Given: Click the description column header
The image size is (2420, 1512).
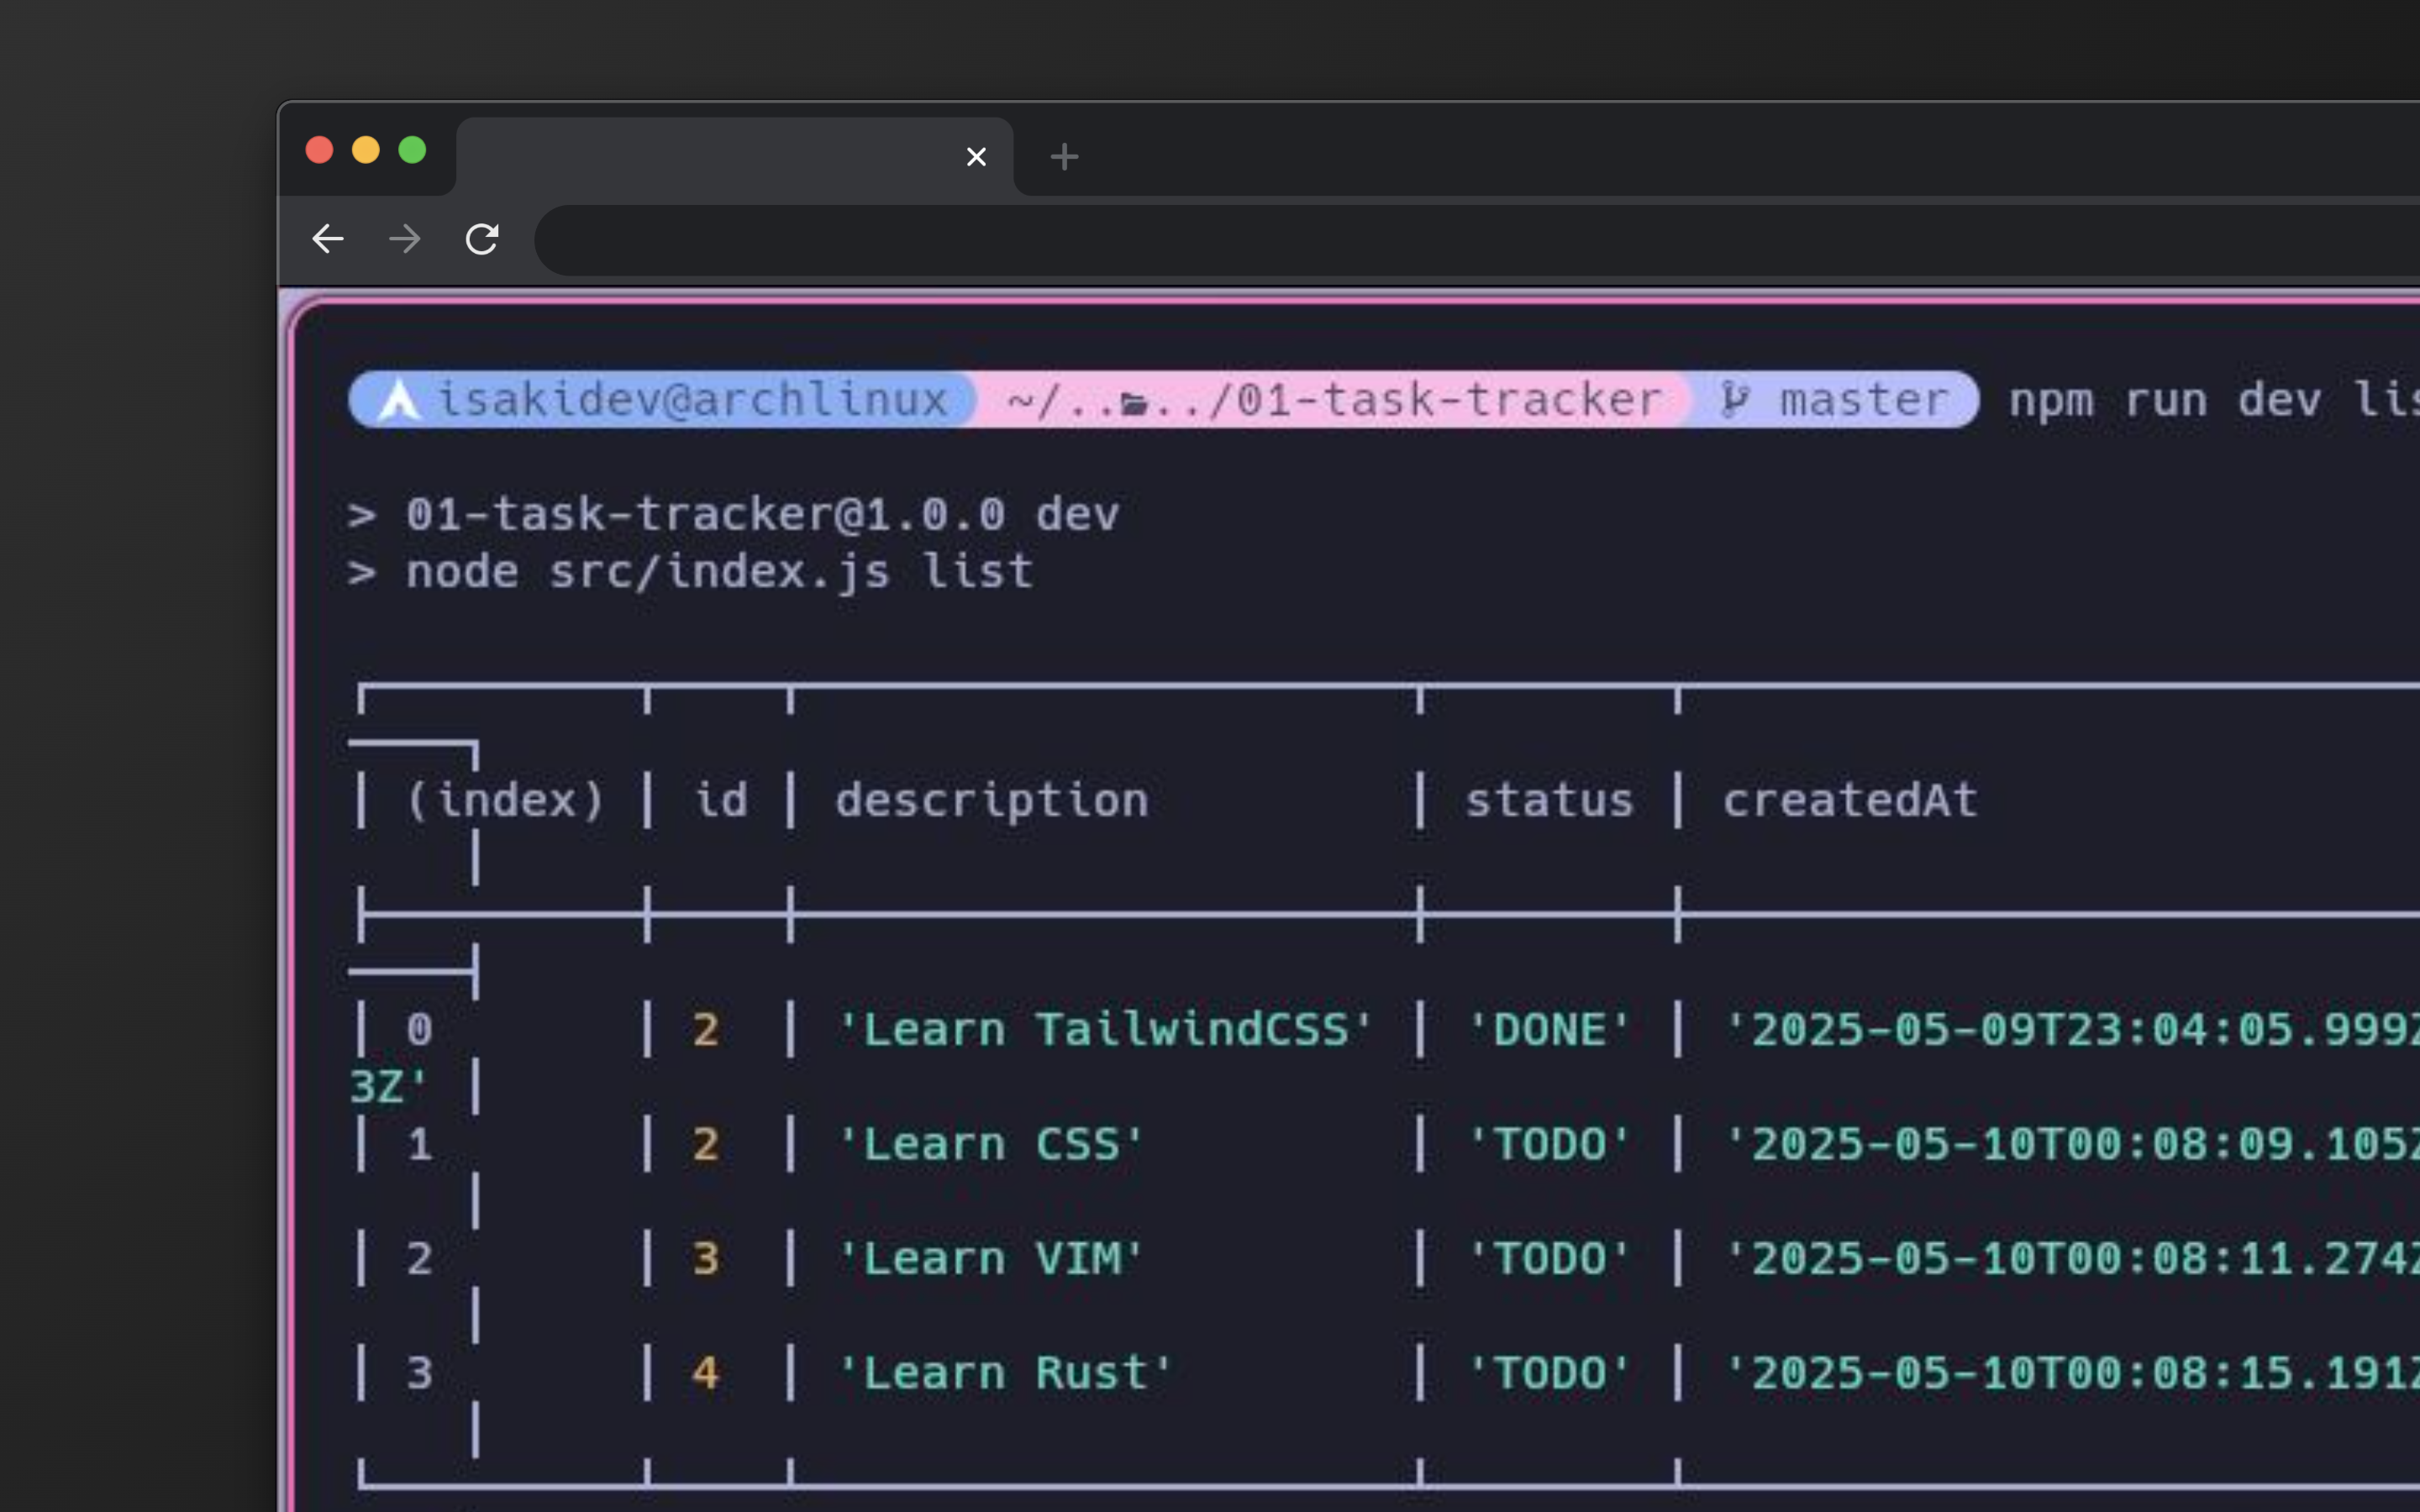Looking at the screenshot, I should coord(991,800).
